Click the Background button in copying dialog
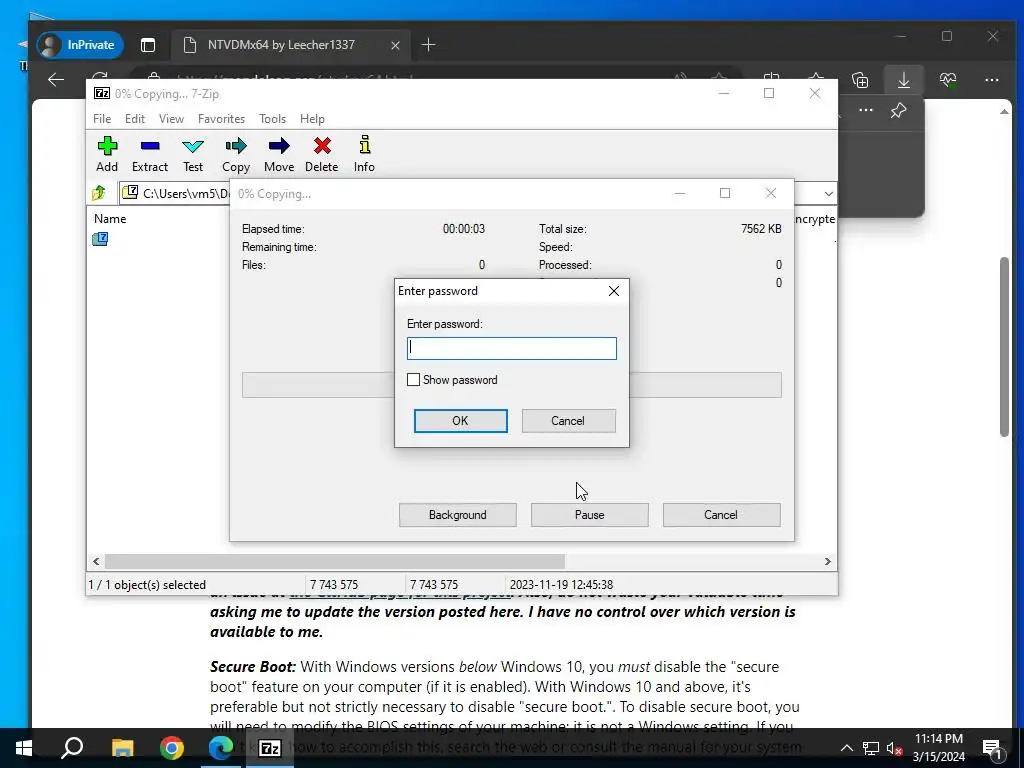 point(458,515)
